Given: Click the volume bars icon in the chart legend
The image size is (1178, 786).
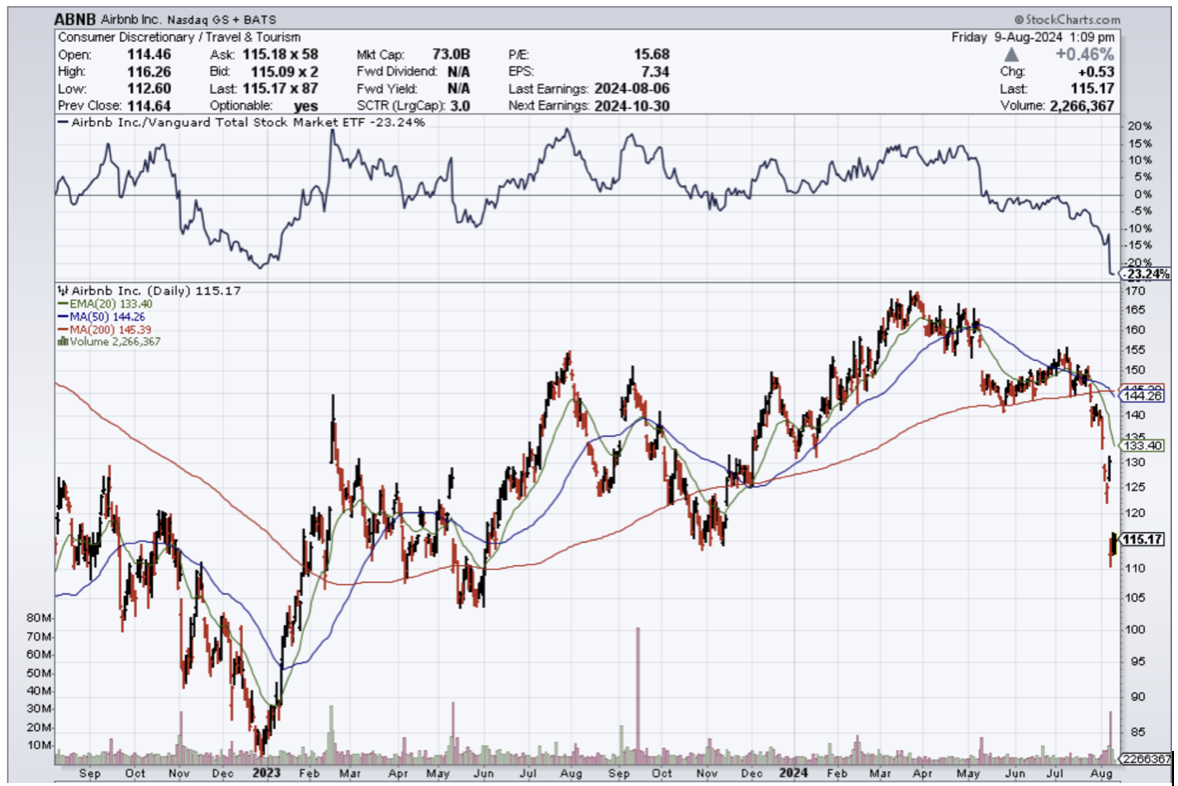Looking at the screenshot, I should pyautogui.click(x=63, y=341).
